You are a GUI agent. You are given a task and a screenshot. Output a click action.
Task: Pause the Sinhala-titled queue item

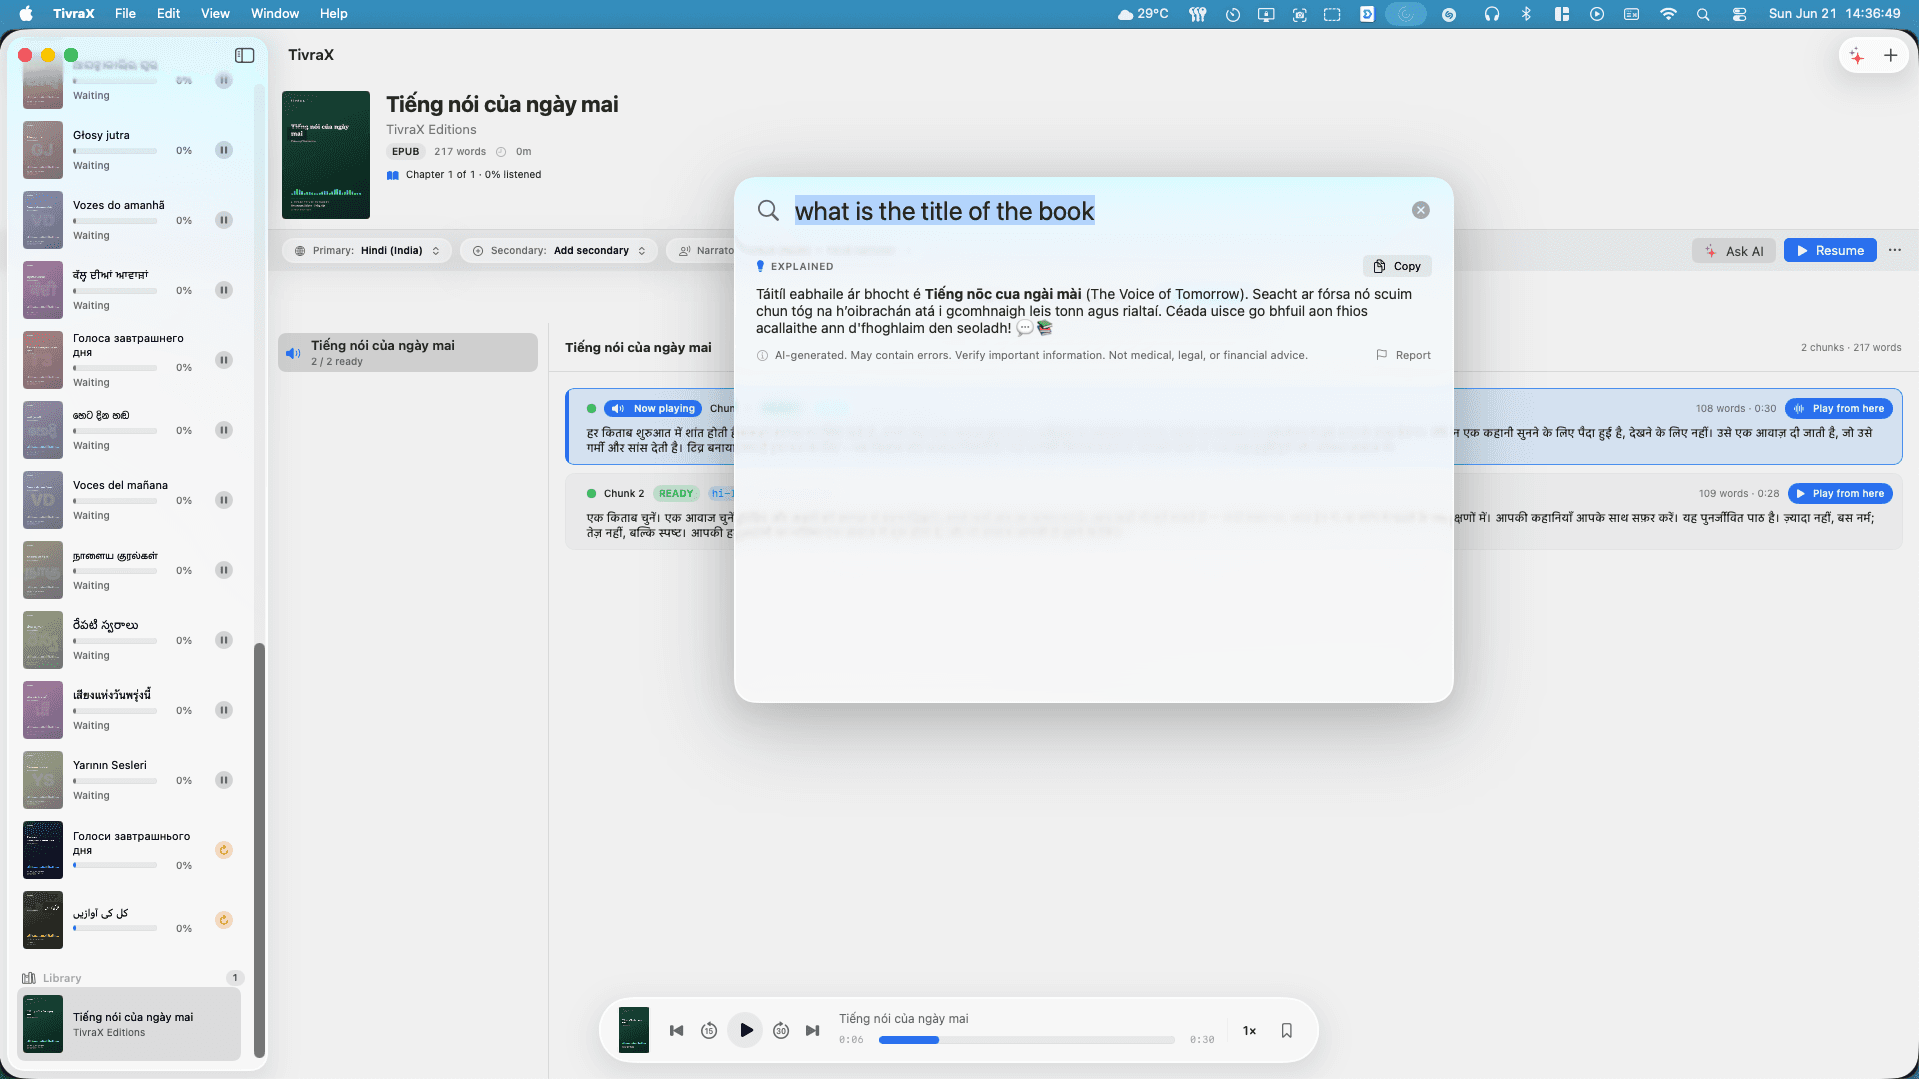(x=224, y=430)
